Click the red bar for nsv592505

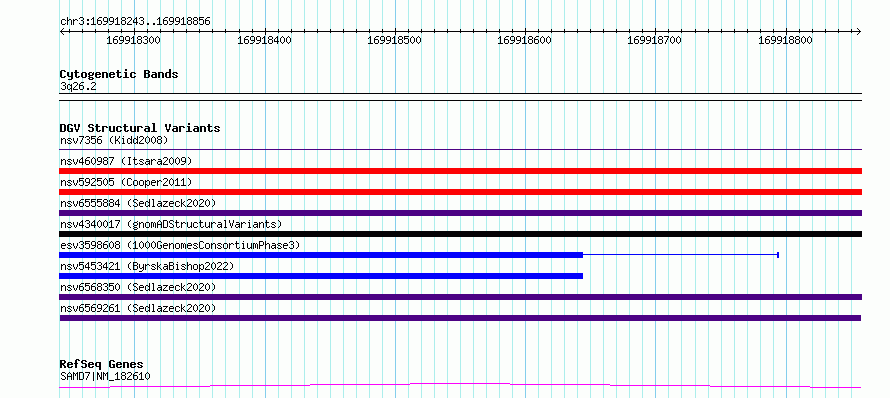460,192
